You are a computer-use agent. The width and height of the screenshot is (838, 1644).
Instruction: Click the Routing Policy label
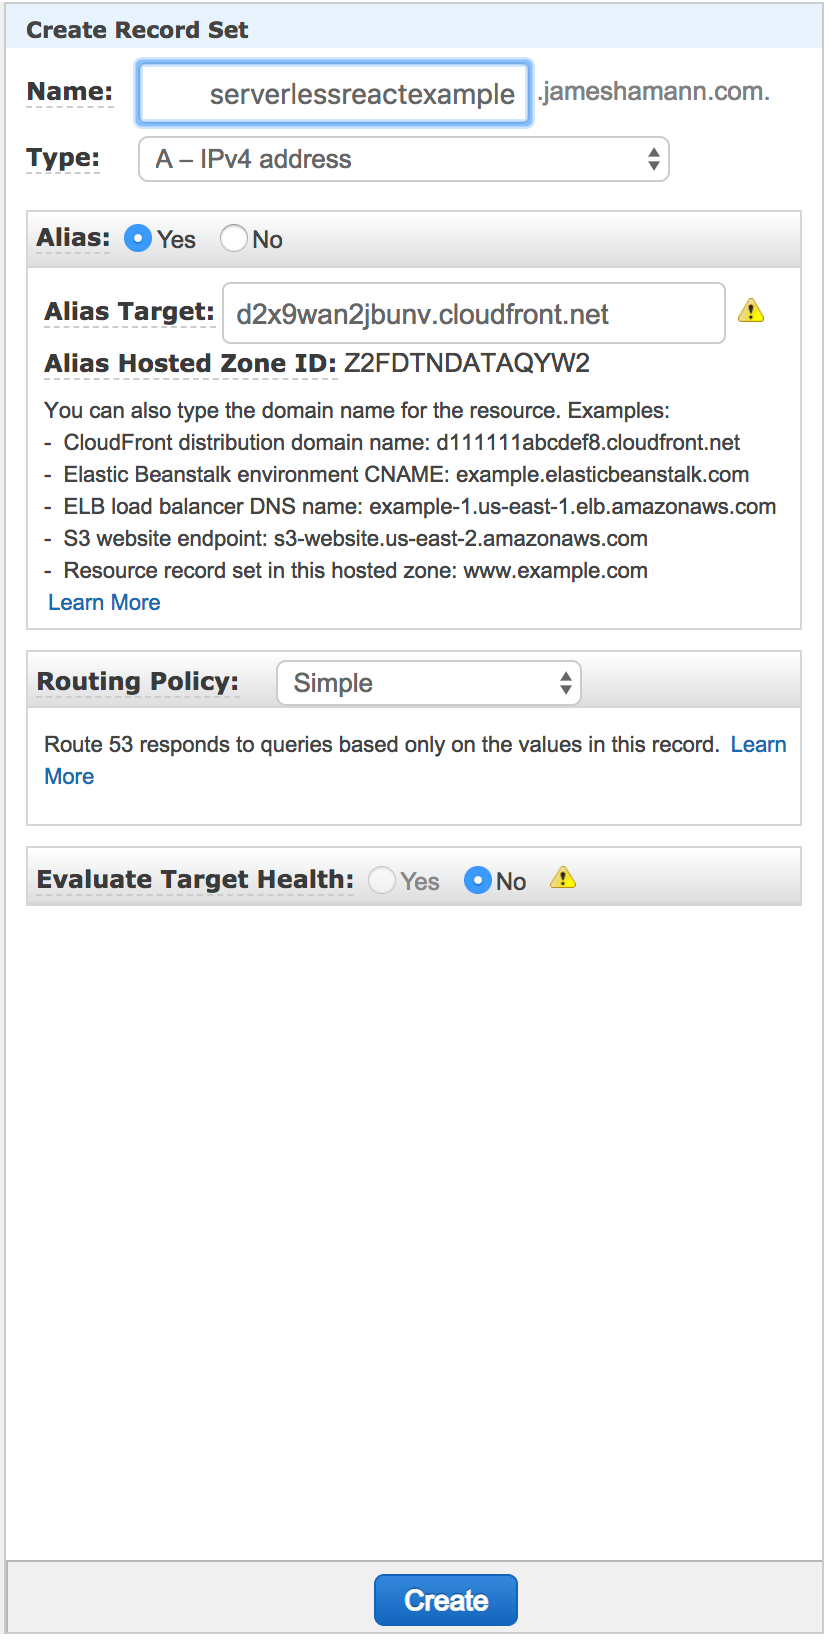pyautogui.click(x=137, y=681)
